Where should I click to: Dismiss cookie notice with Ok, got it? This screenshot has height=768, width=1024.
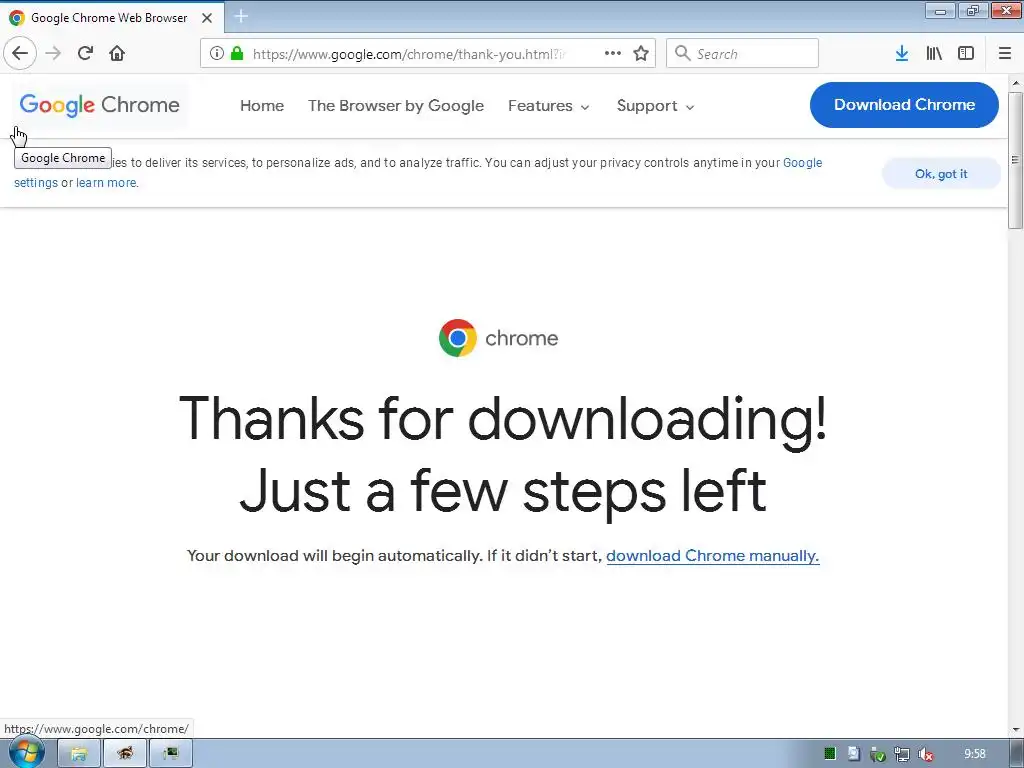tap(941, 174)
